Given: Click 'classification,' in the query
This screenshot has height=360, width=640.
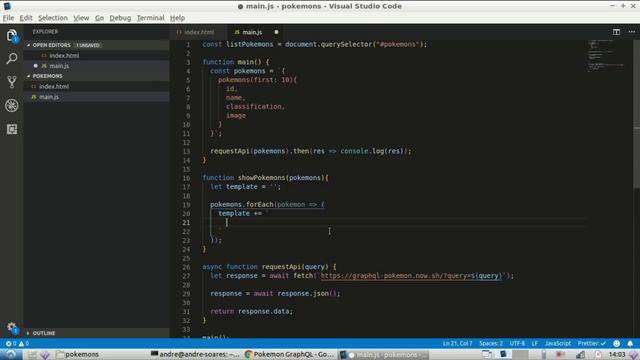Looking at the screenshot, I should [256, 107].
